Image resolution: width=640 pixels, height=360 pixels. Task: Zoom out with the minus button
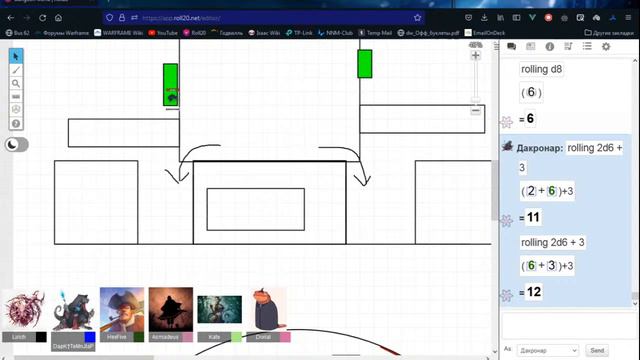[476, 111]
